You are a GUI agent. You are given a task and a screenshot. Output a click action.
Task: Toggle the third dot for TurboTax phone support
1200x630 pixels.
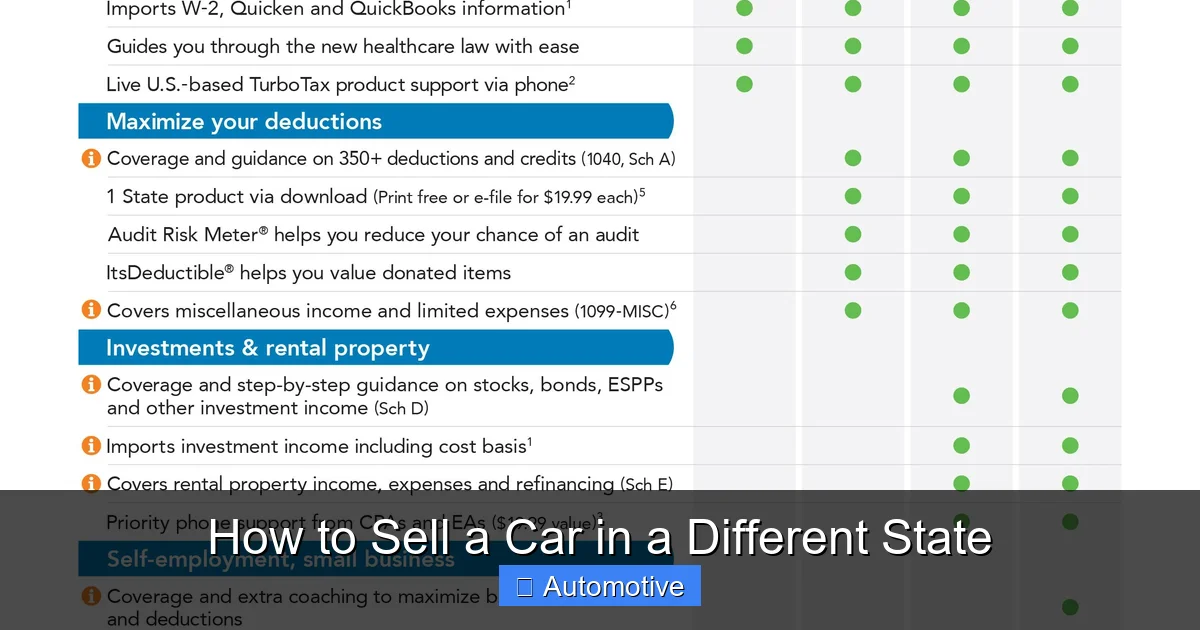click(x=961, y=84)
